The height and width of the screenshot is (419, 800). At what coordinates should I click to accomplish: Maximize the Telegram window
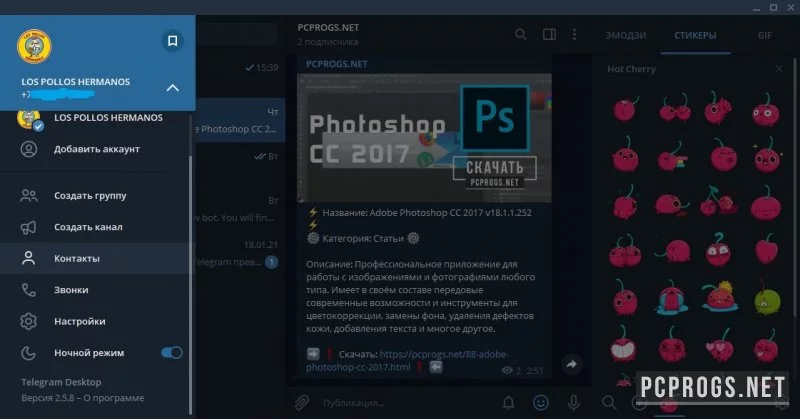(x=773, y=7)
